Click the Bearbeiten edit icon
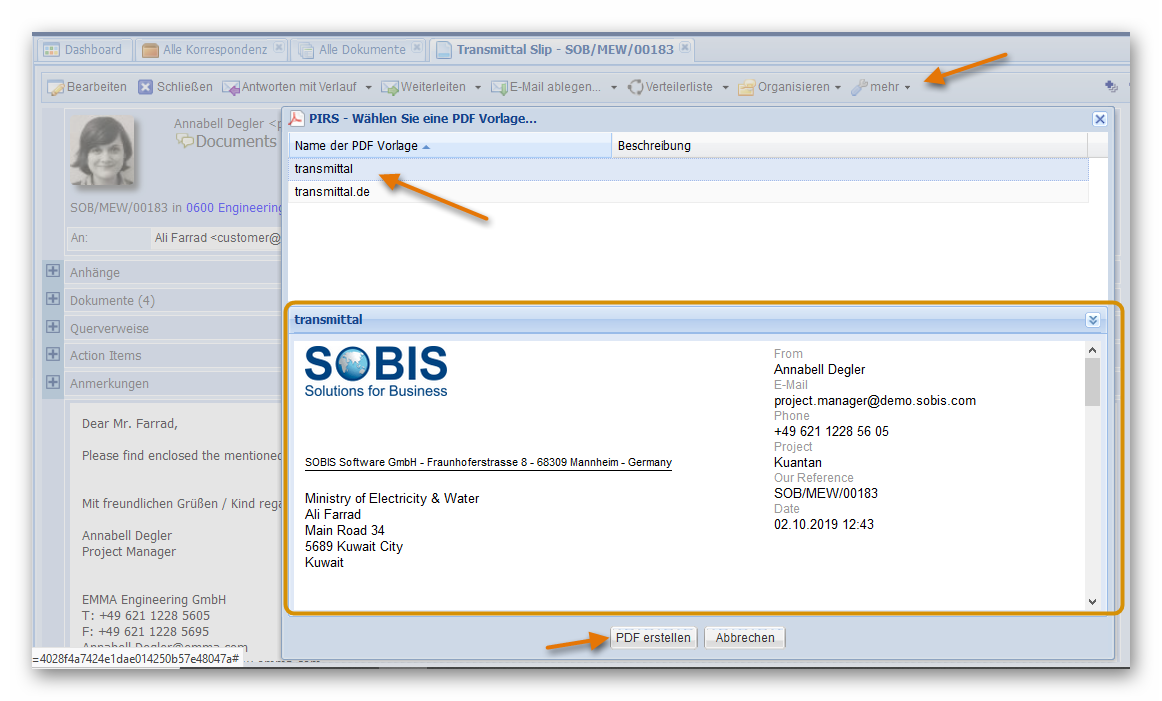 click(x=56, y=88)
